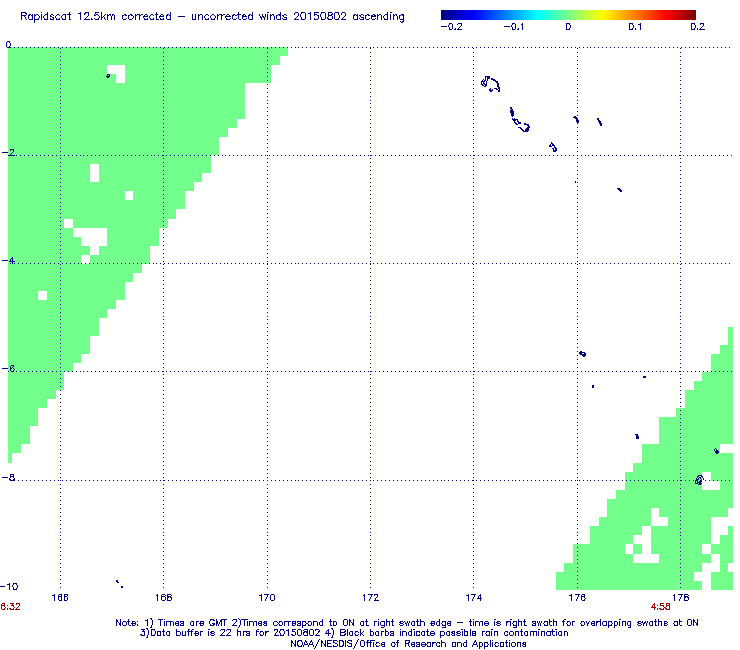Click the color scale bar legend
This screenshot has height=650, width=740.
click(568, 15)
